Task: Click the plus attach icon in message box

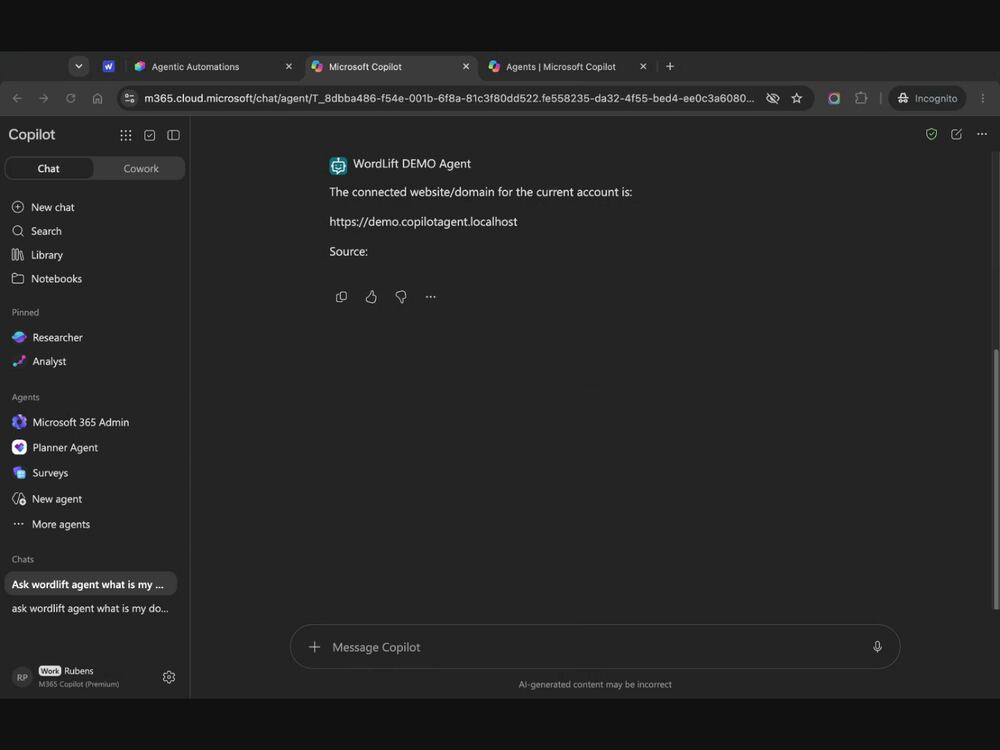Action: (x=314, y=647)
